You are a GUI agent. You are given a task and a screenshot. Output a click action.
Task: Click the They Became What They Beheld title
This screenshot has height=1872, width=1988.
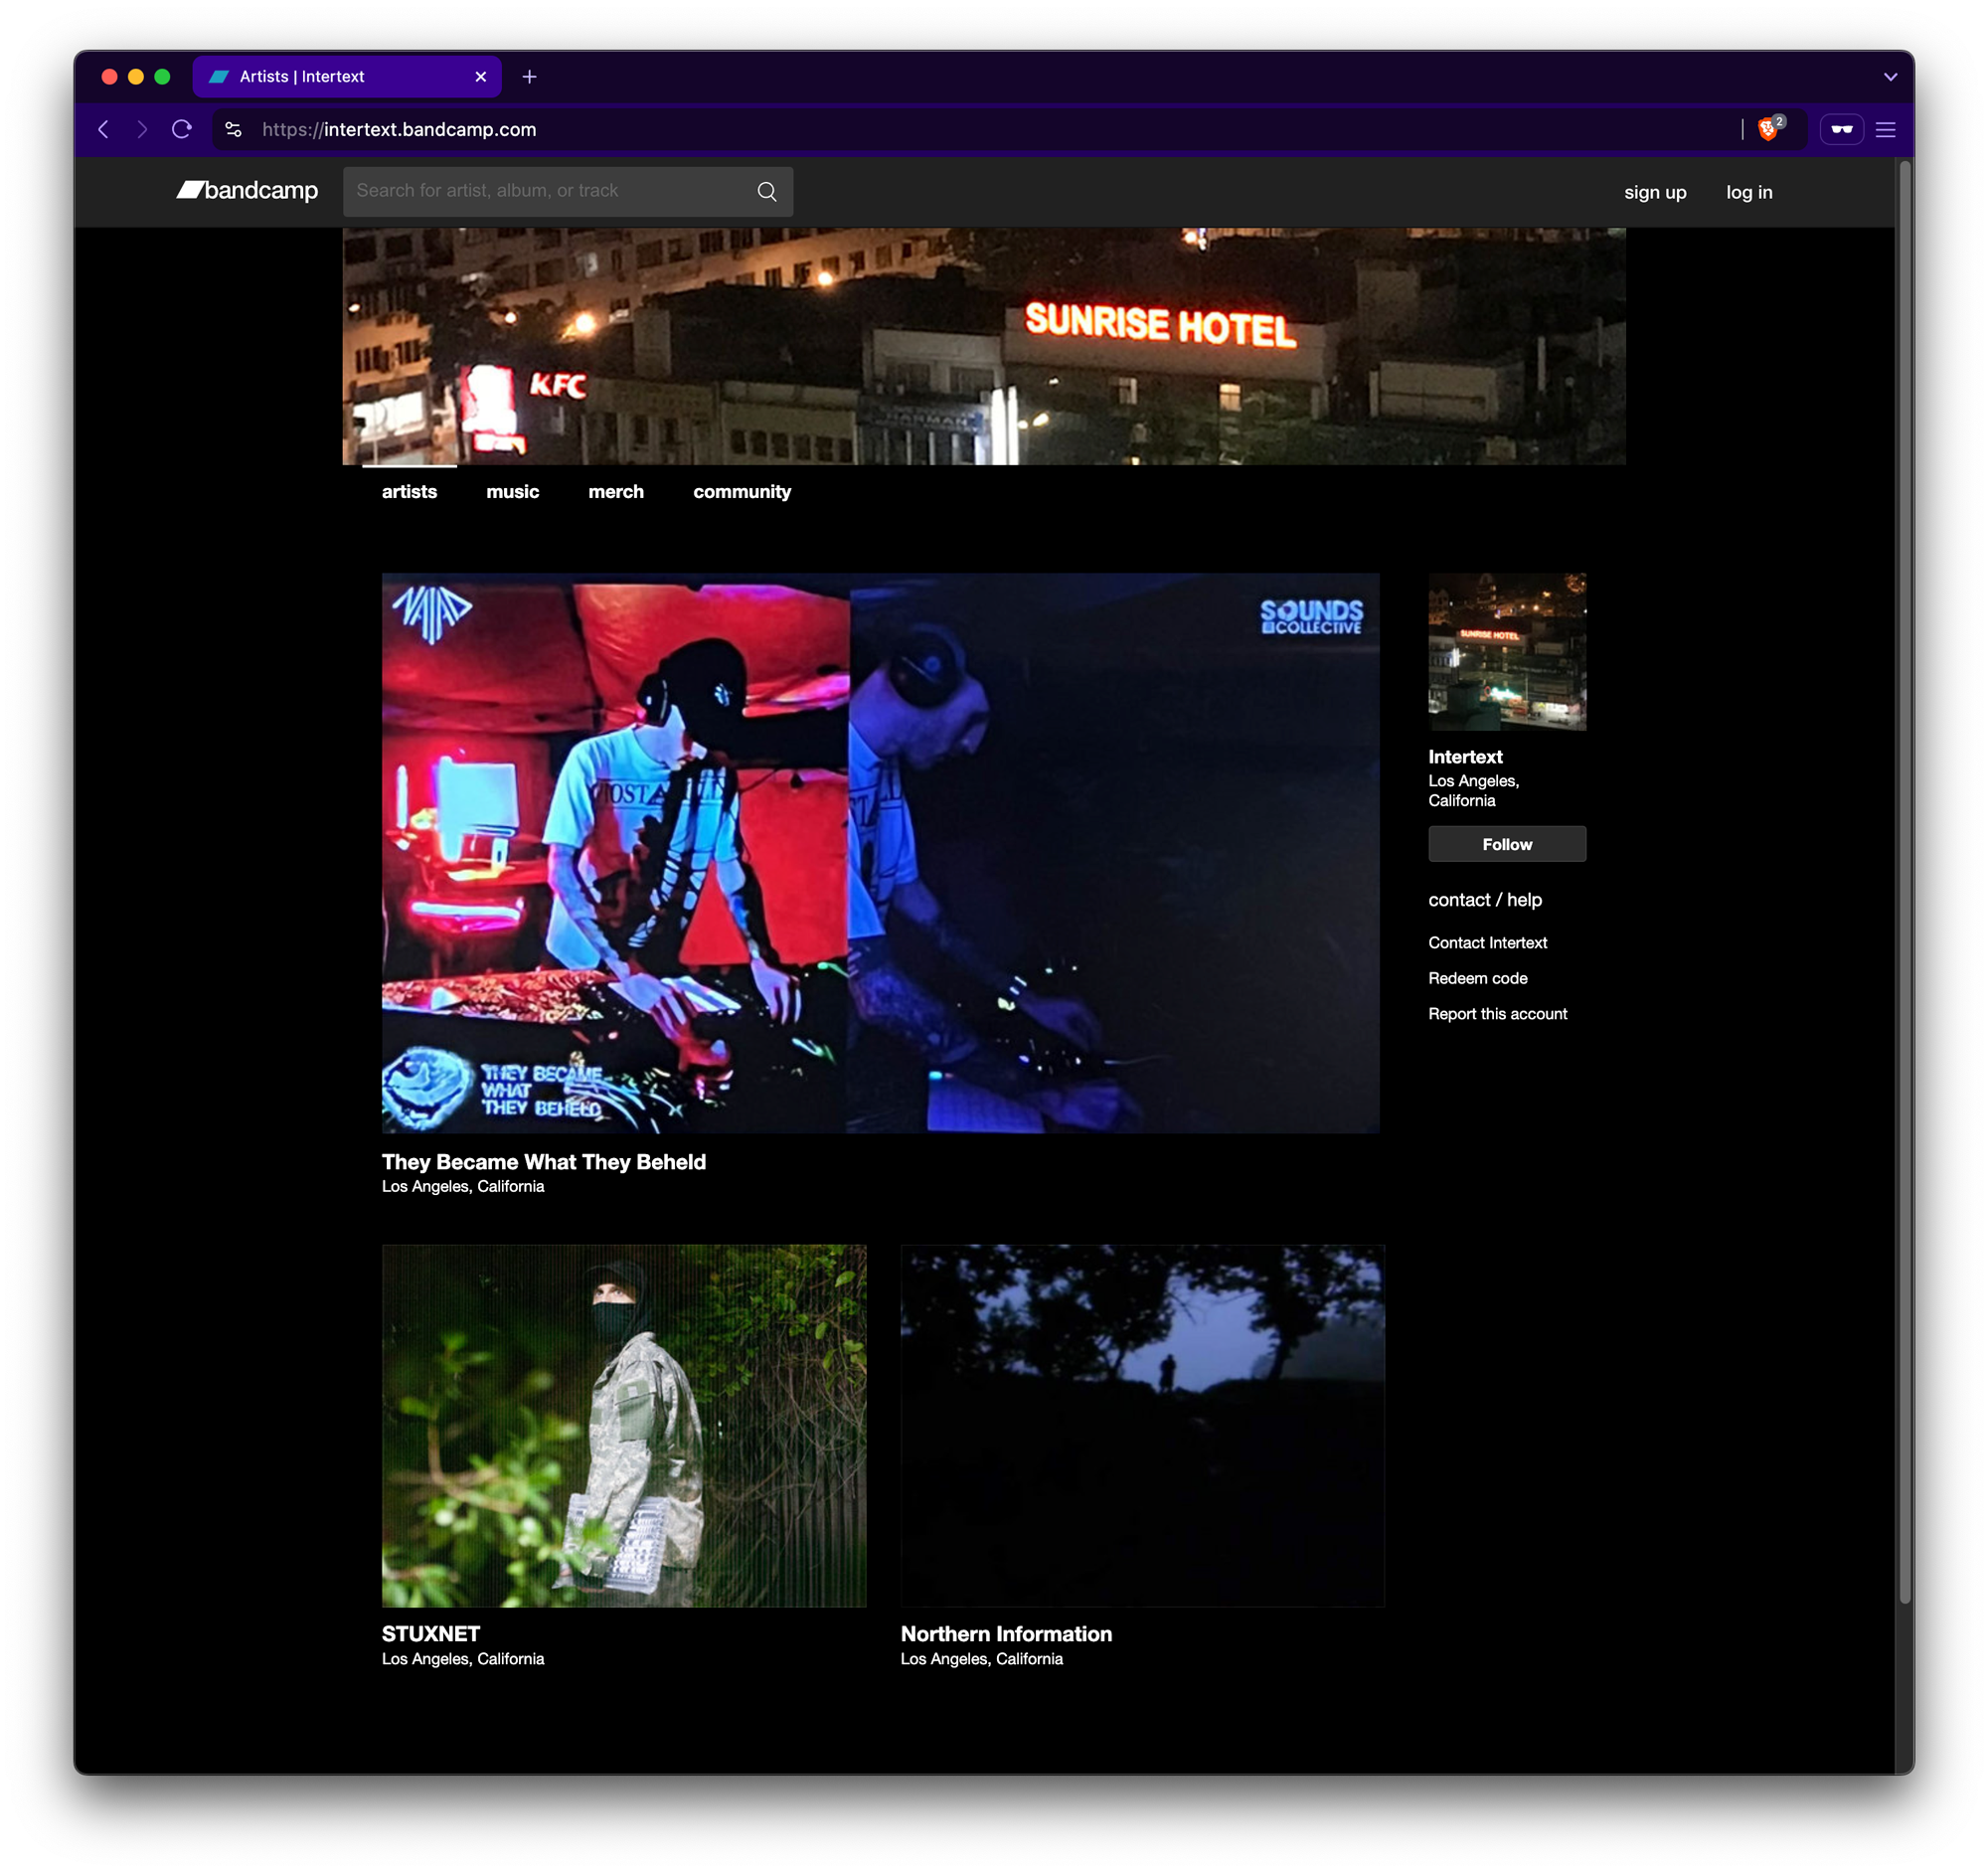click(x=544, y=1161)
